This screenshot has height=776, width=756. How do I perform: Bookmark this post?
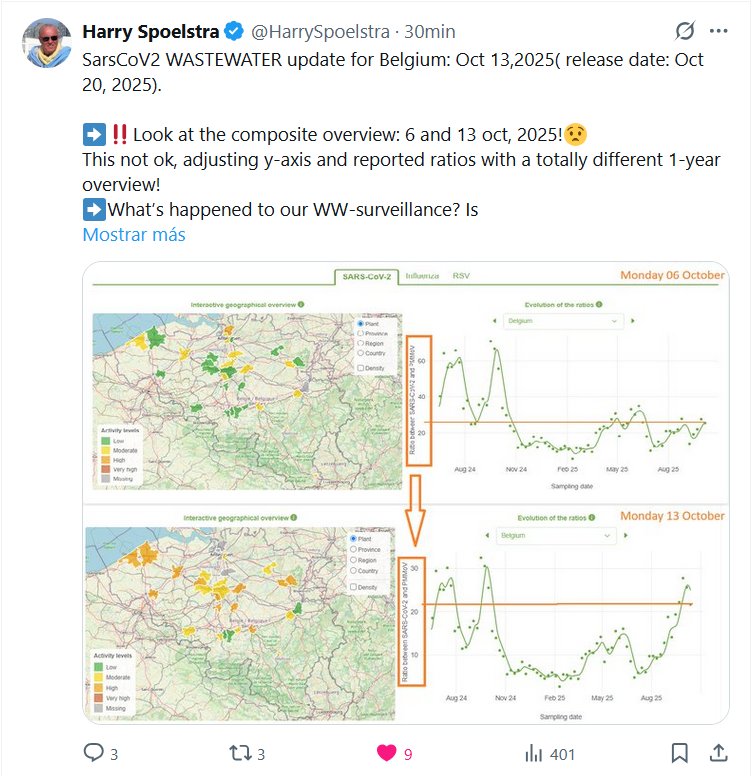click(x=679, y=752)
